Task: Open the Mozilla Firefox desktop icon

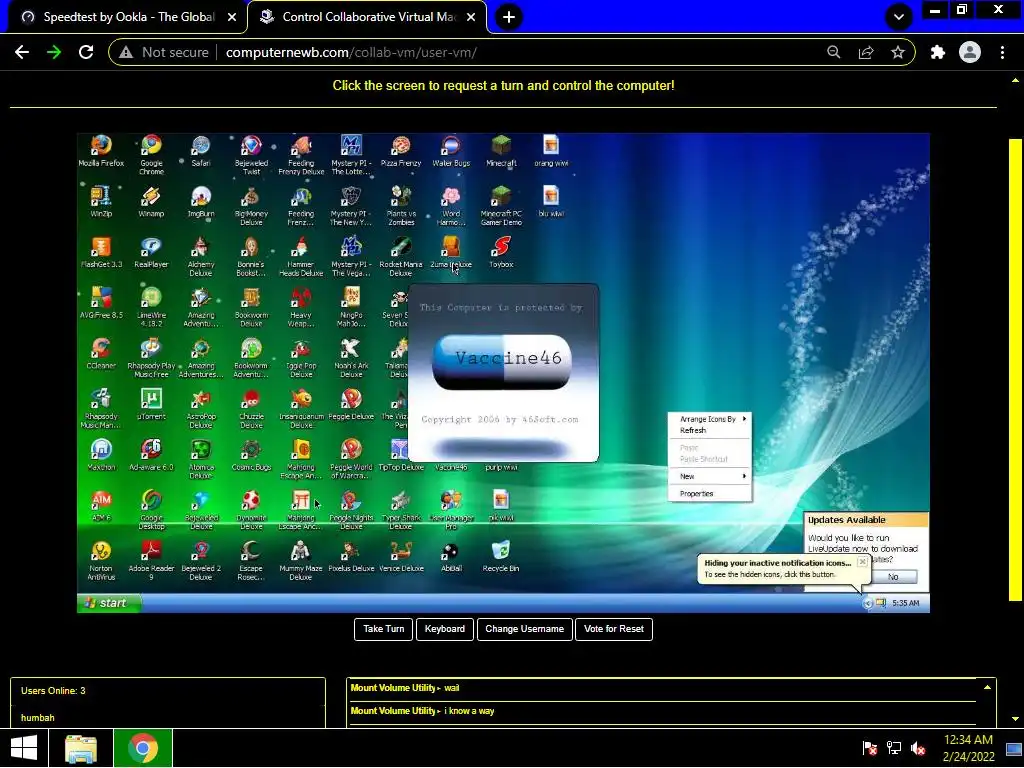Action: click(101, 150)
